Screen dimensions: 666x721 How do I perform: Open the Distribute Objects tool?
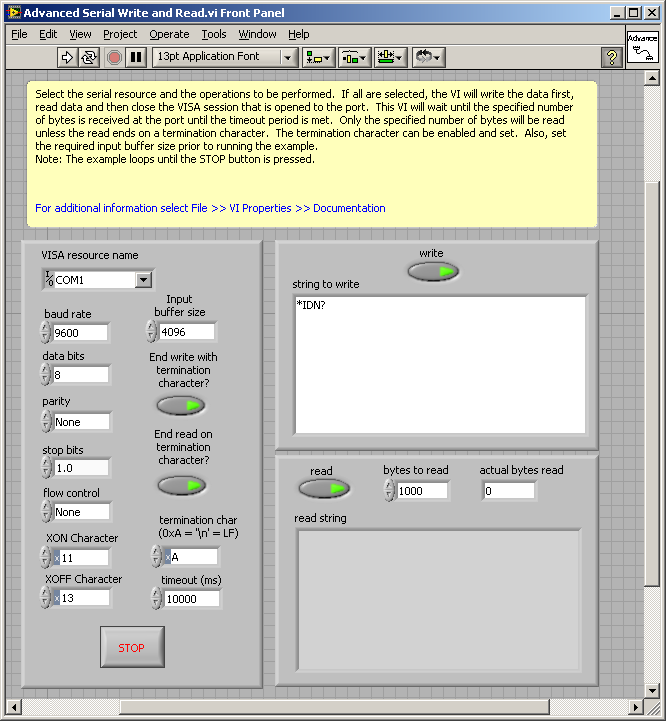[354, 57]
